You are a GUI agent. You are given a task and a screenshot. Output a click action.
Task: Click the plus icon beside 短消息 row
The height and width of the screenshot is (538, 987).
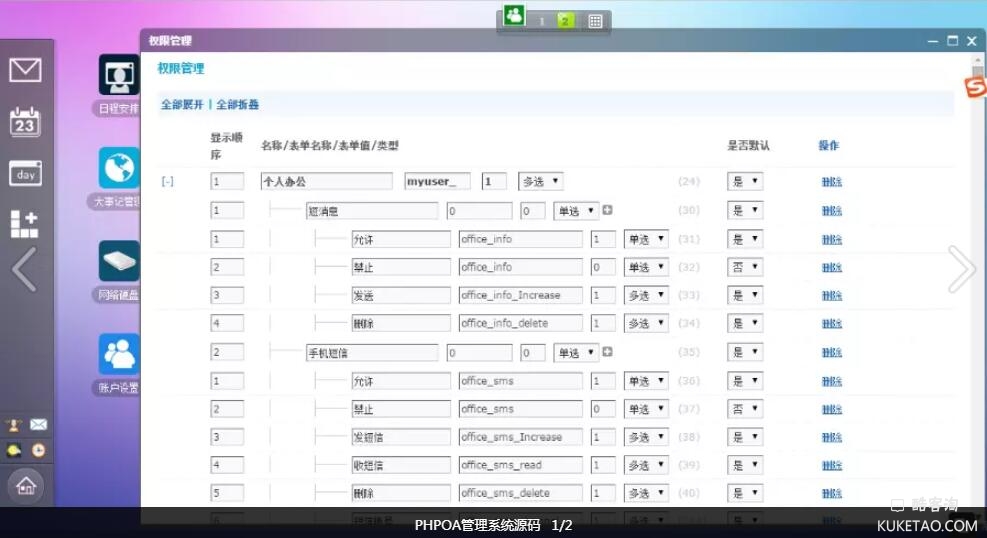(x=607, y=210)
